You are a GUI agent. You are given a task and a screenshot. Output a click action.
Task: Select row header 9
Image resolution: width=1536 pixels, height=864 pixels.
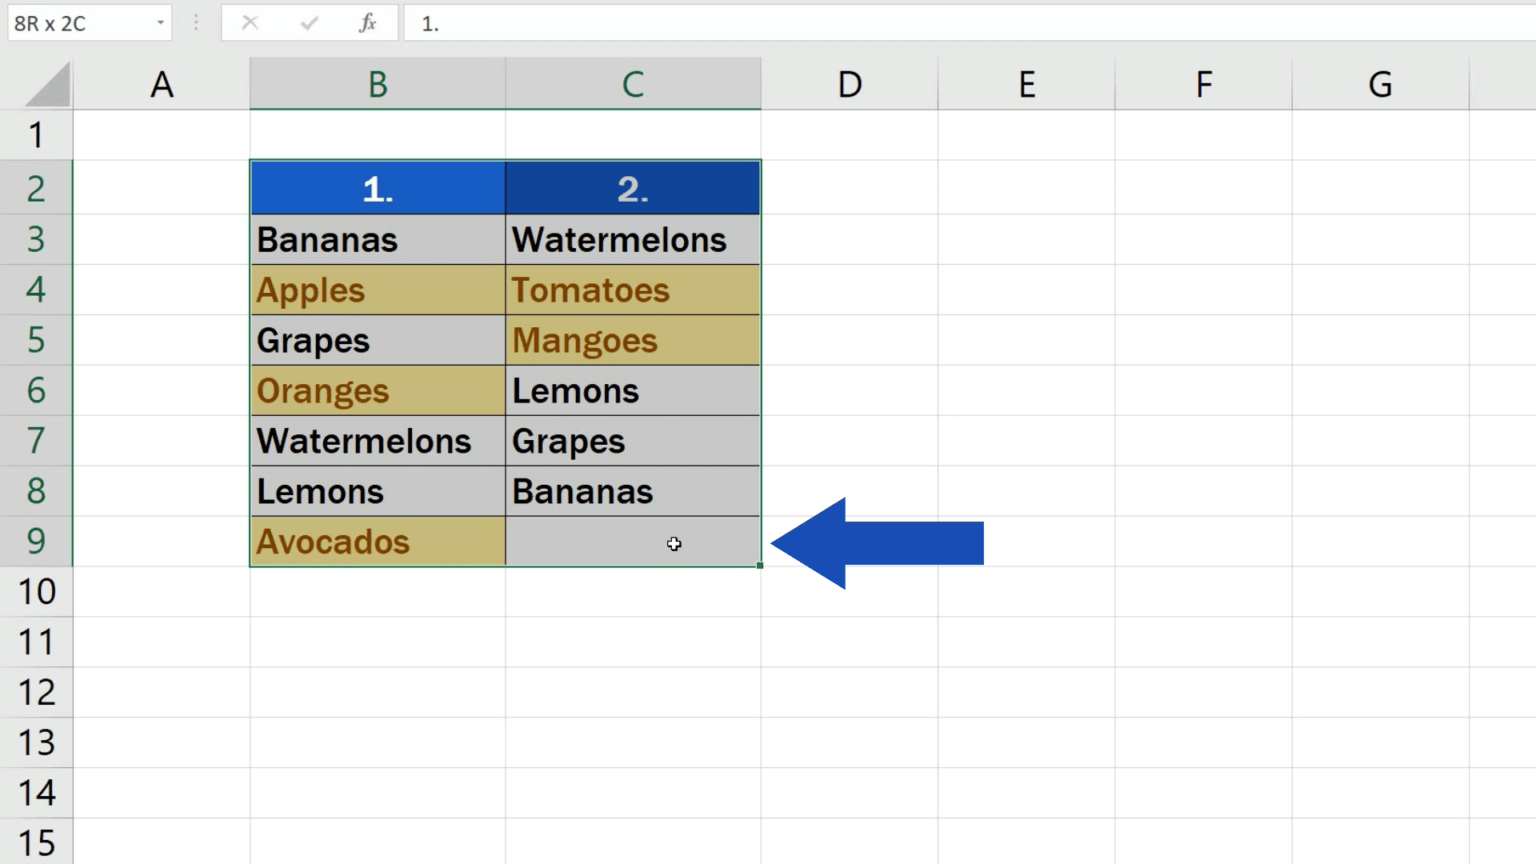[37, 541]
